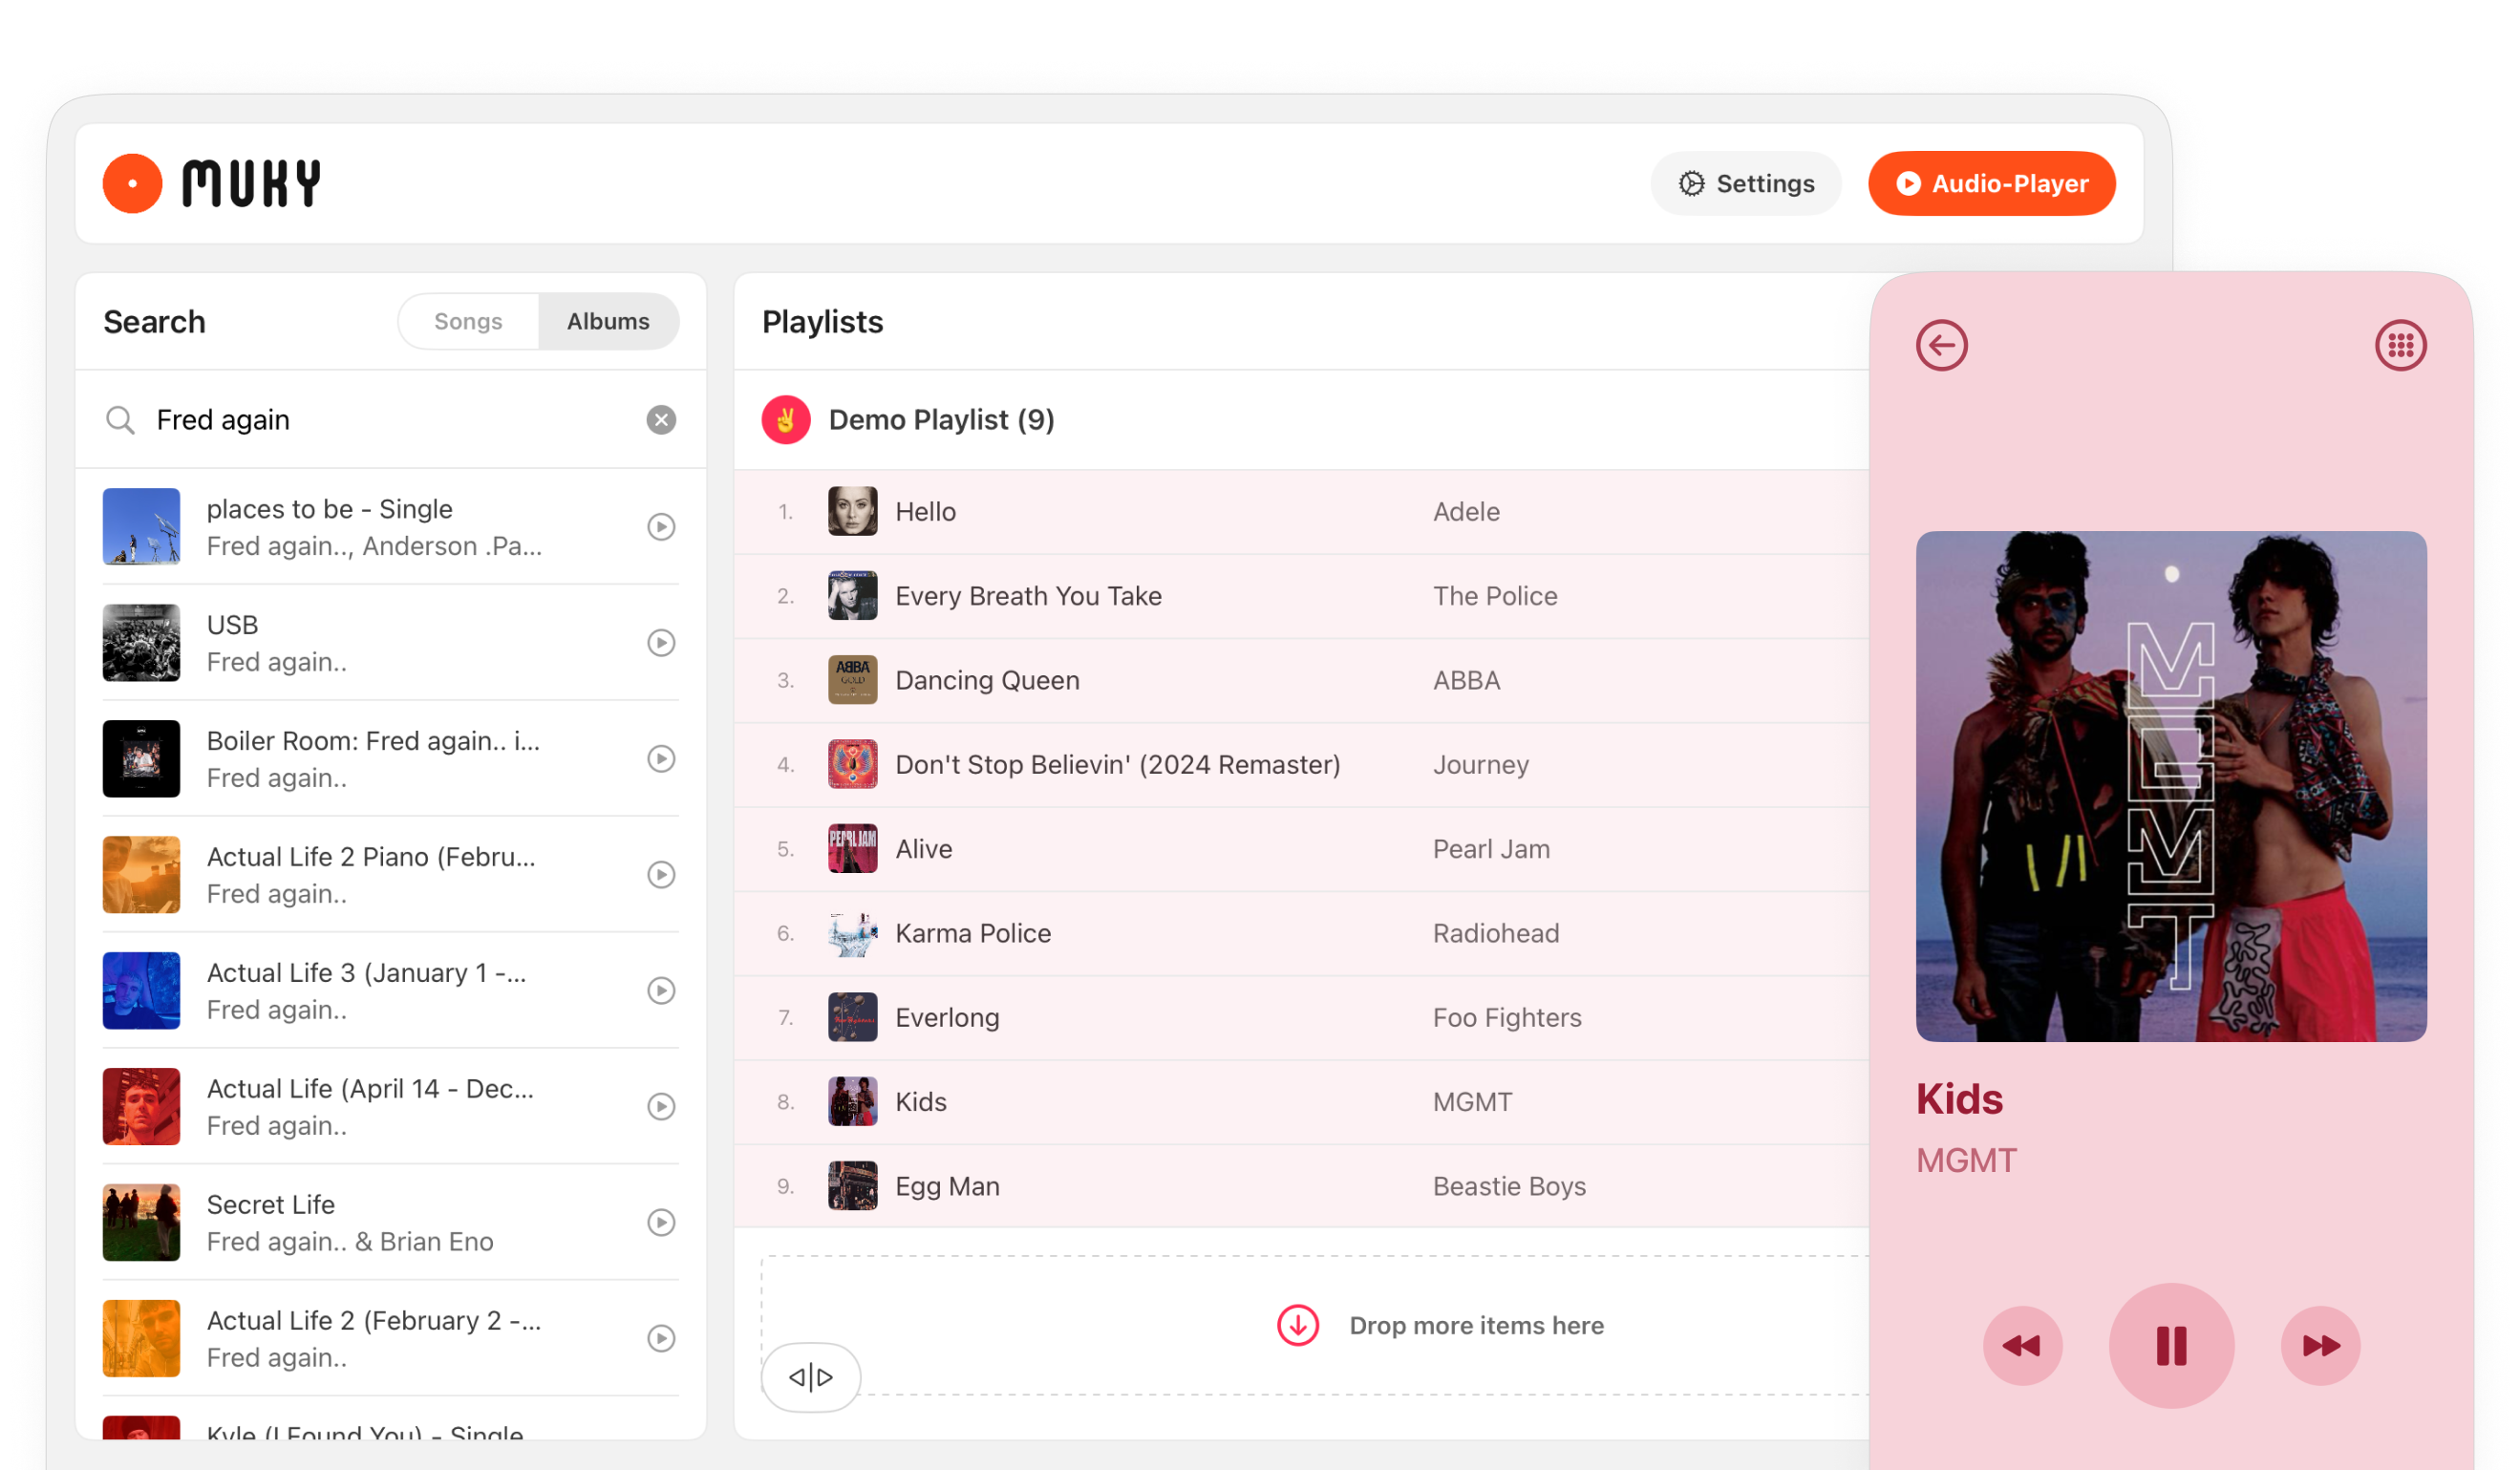
Task: Select Boiler Room album cover thumbnail
Action: [x=141, y=759]
